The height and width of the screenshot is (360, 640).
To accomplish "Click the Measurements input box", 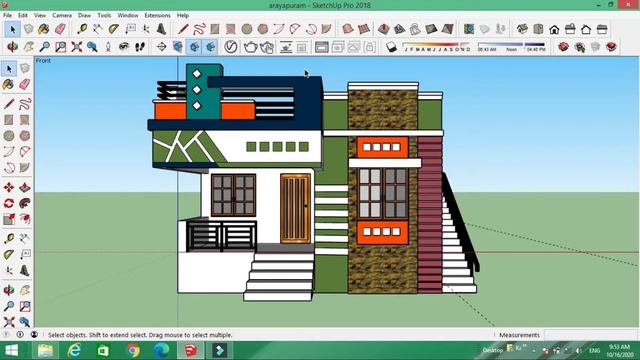I will pyautogui.click(x=590, y=335).
